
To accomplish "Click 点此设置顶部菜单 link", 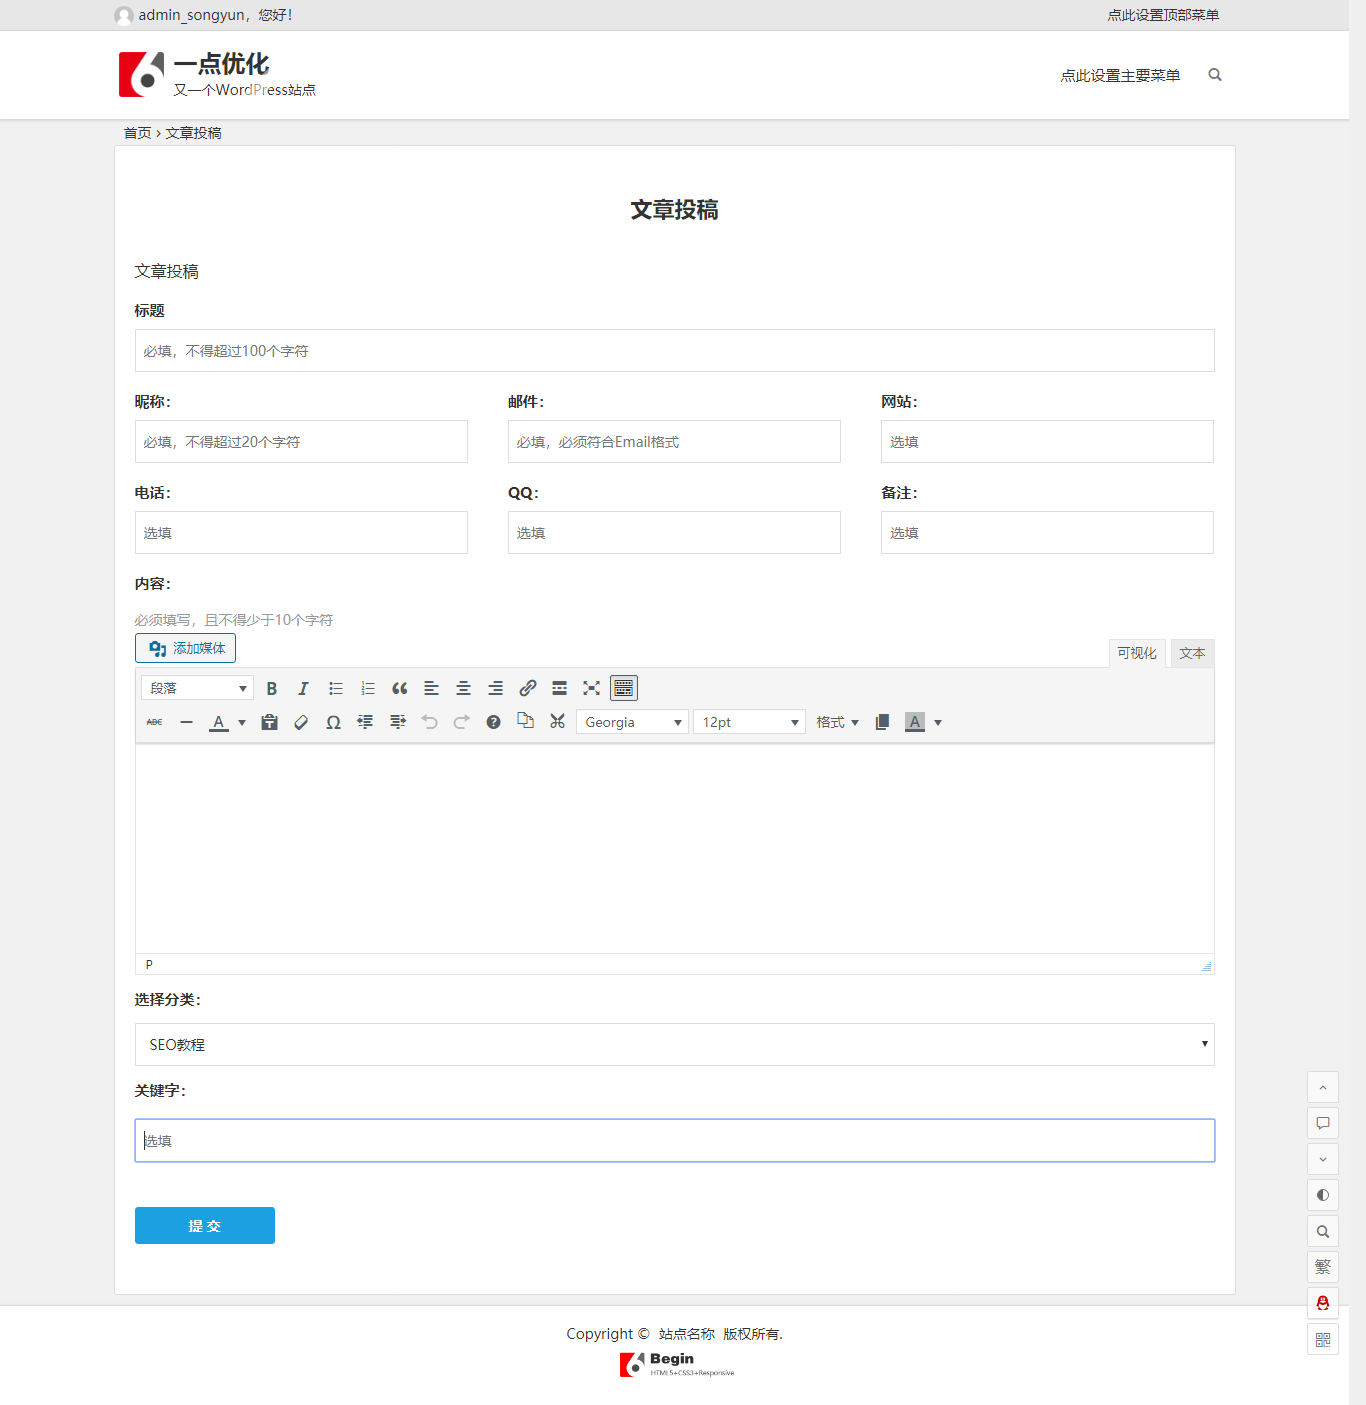I will pyautogui.click(x=1163, y=15).
